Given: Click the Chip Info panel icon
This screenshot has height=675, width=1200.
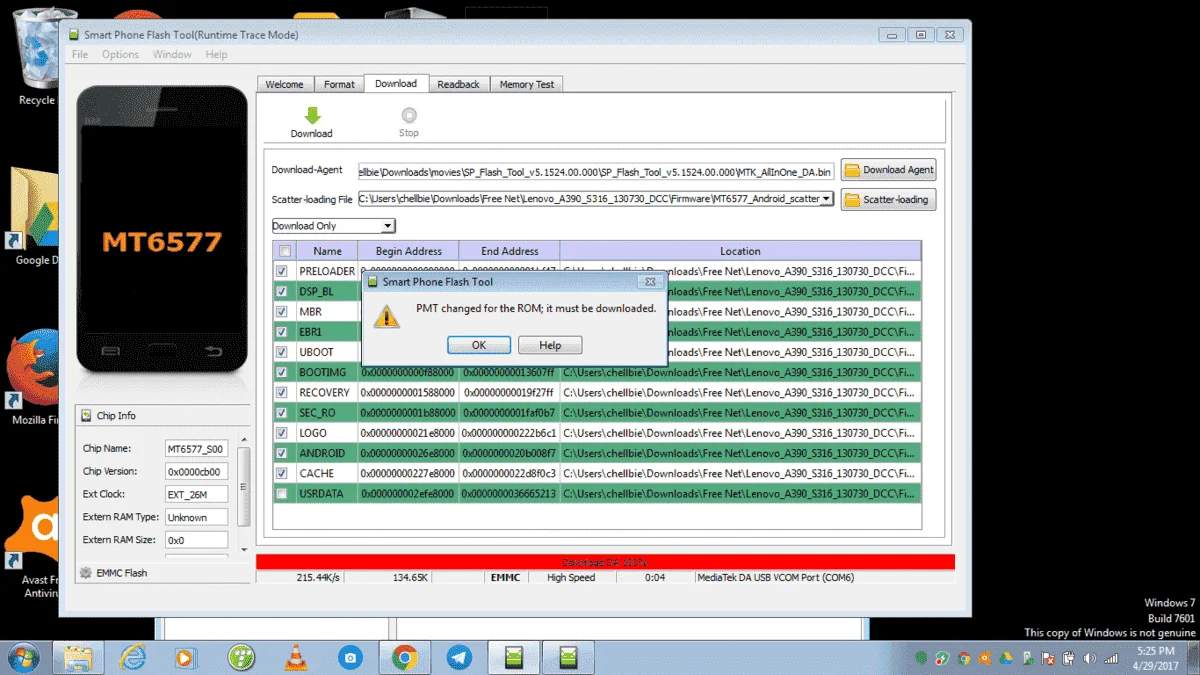Looking at the screenshot, I should click(85, 415).
